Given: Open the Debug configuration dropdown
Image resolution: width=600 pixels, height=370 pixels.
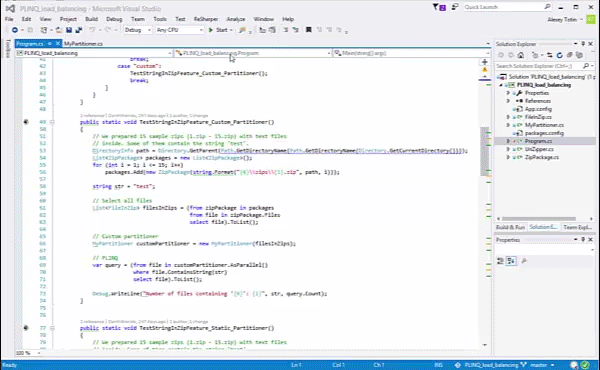Looking at the screenshot, I should click(137, 30).
